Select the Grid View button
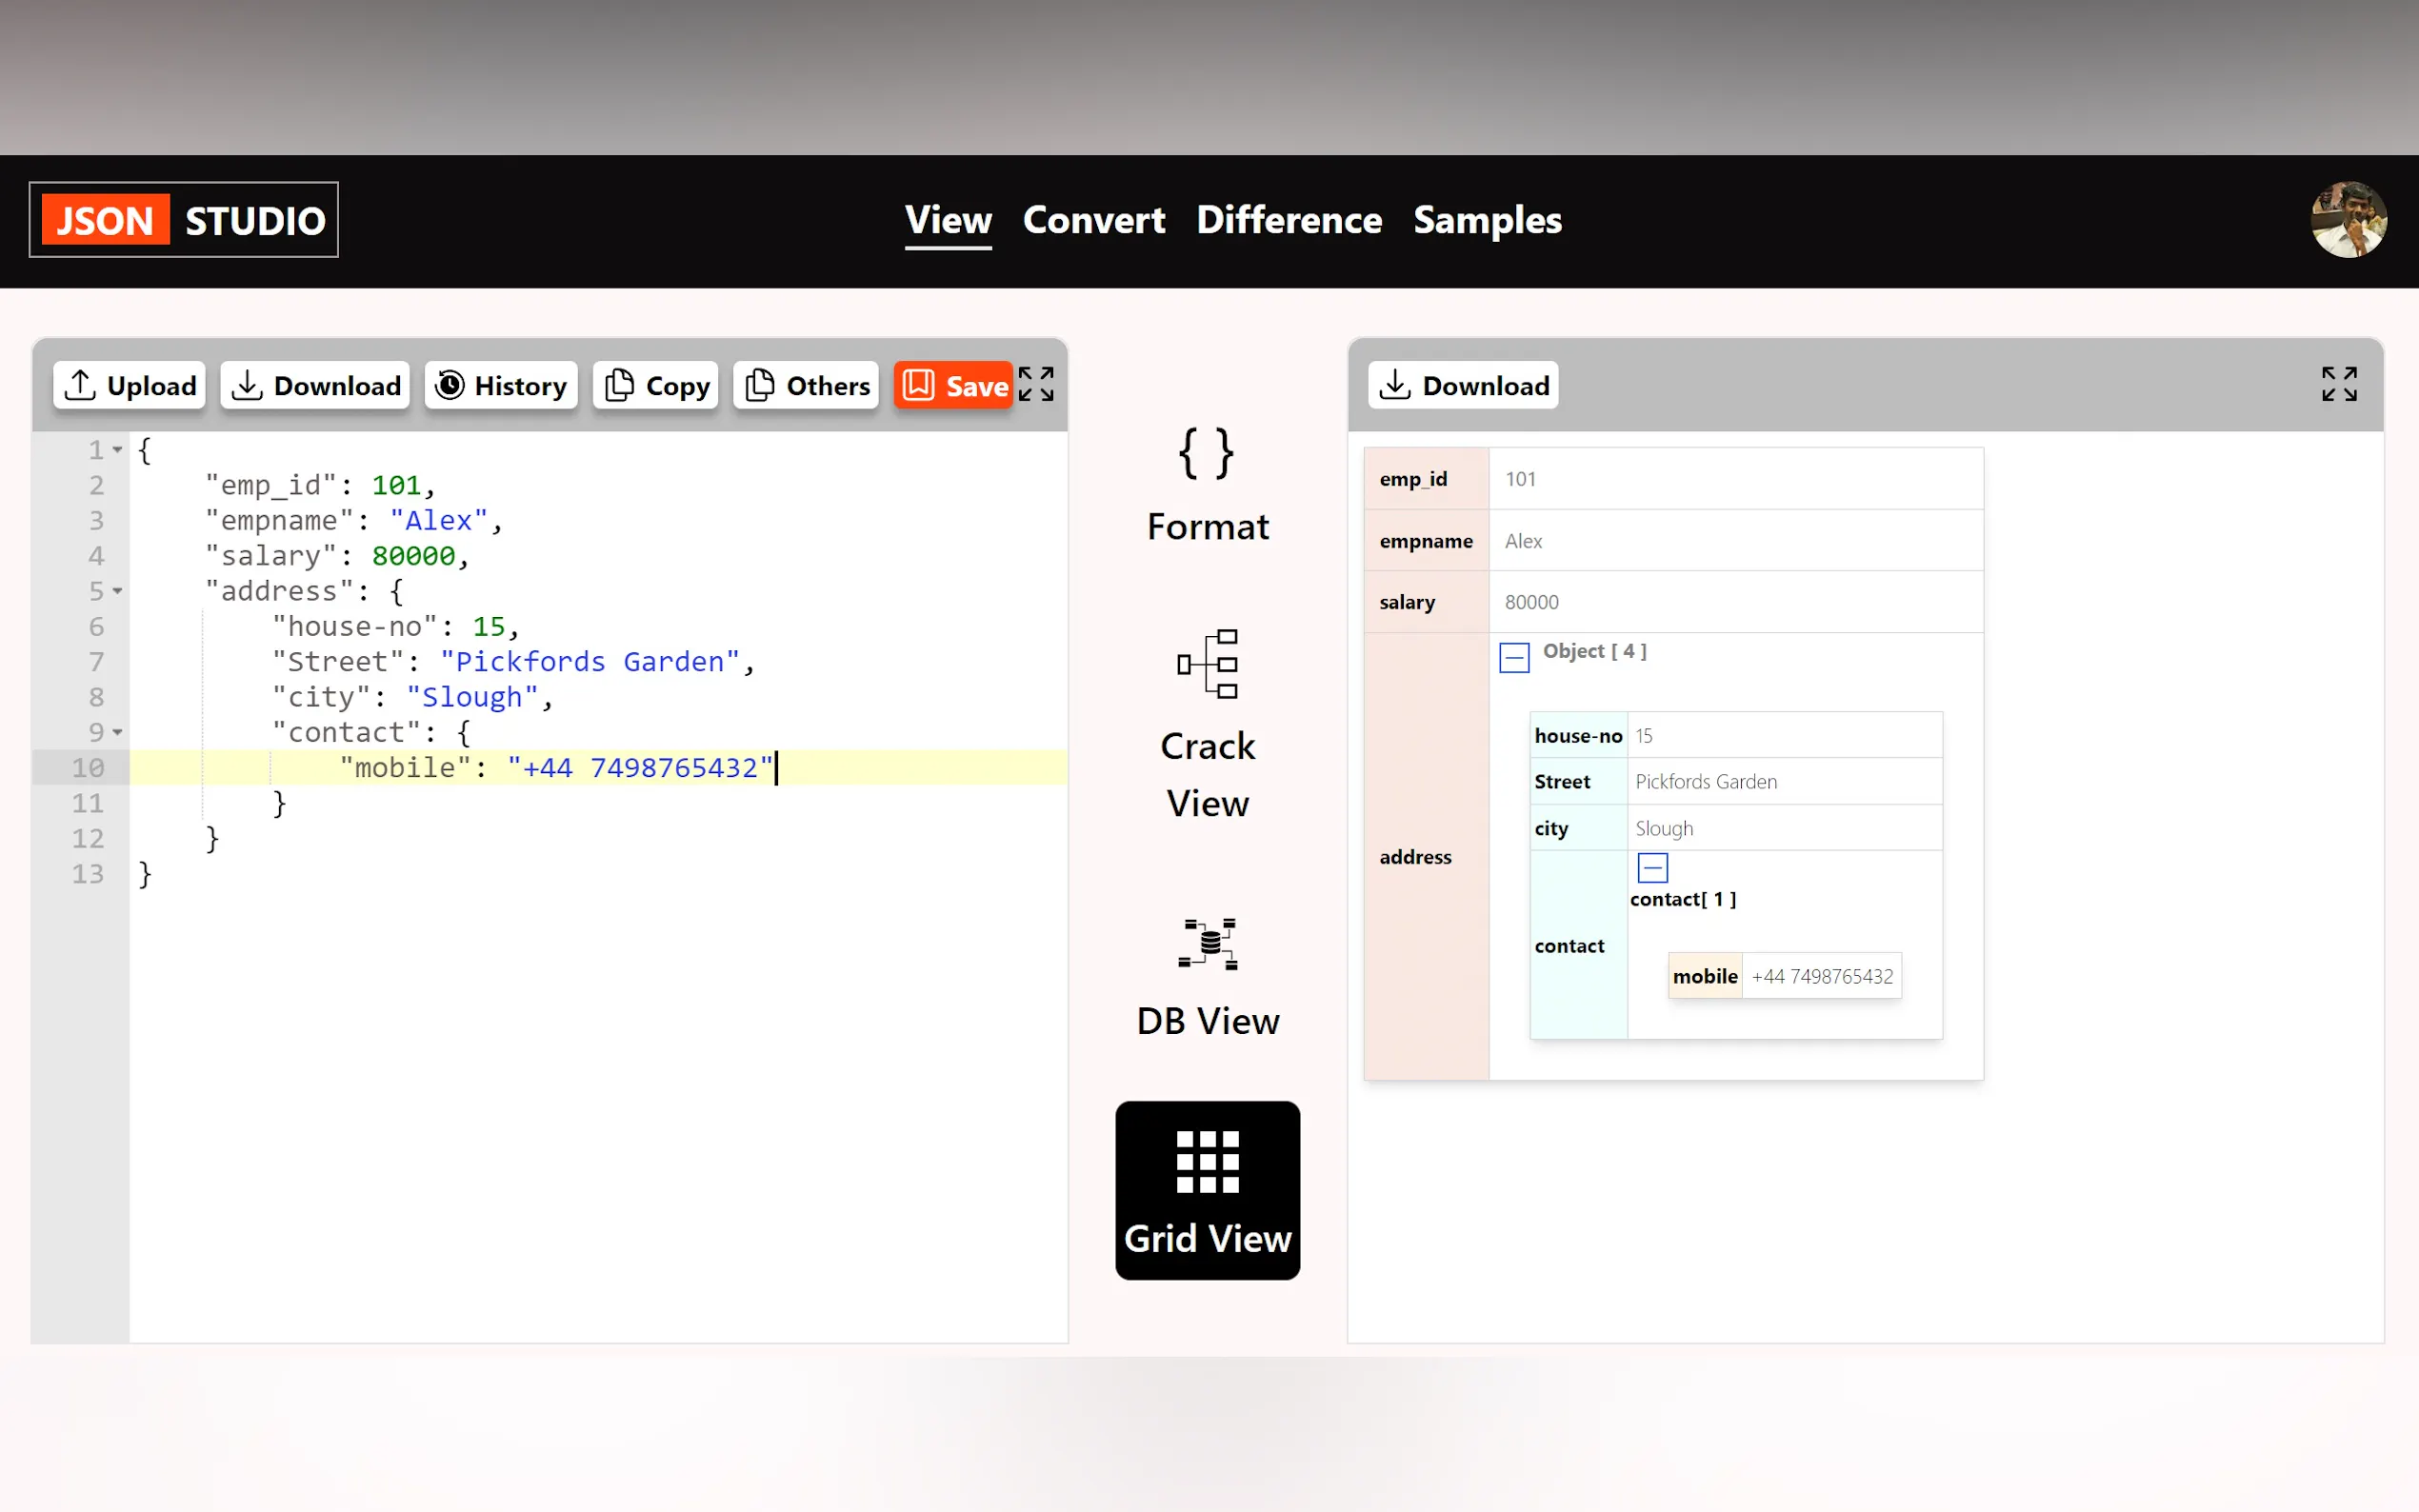The height and width of the screenshot is (1512, 2419). pos(1207,1189)
